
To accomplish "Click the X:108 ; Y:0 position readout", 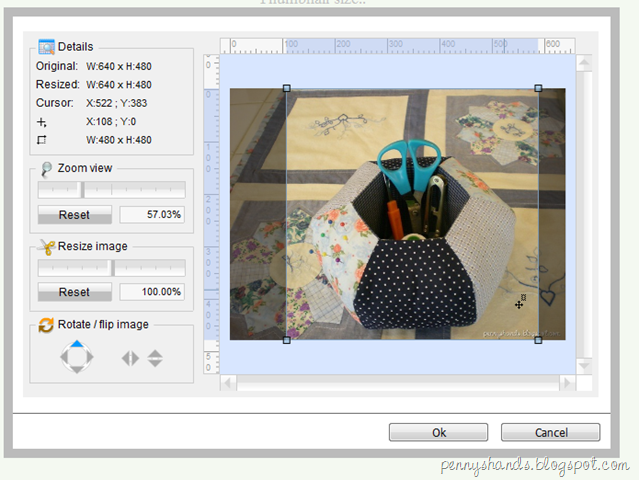I will point(111,122).
